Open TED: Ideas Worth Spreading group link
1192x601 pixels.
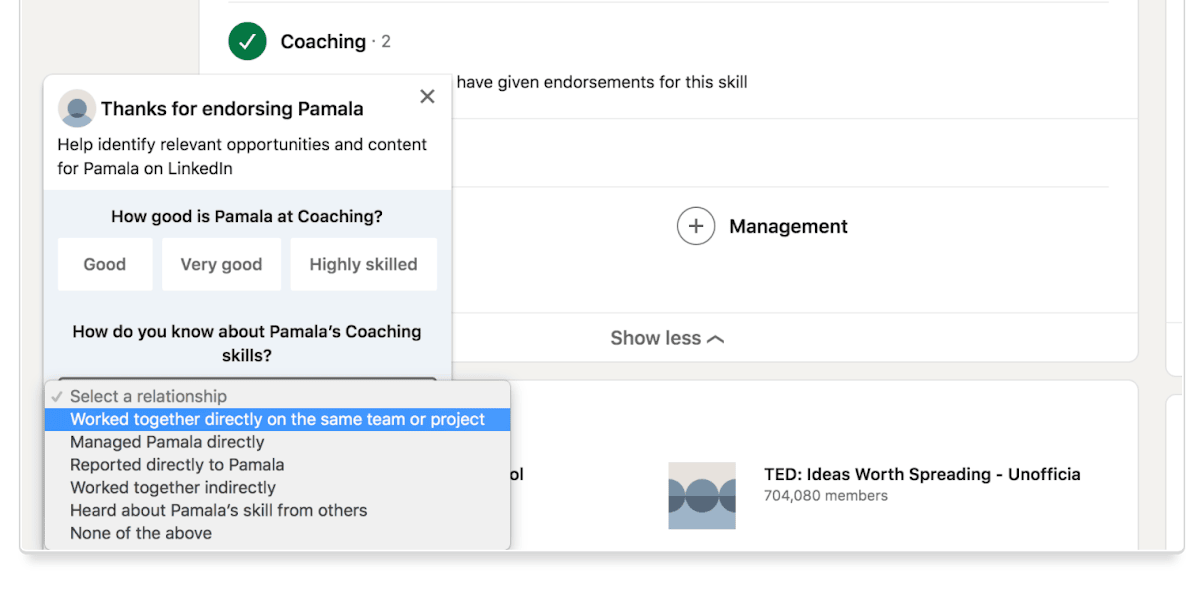tap(921, 474)
